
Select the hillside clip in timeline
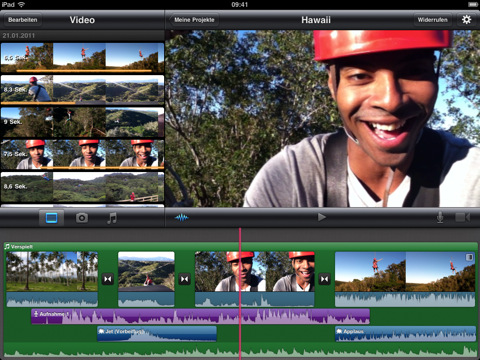click(x=146, y=279)
